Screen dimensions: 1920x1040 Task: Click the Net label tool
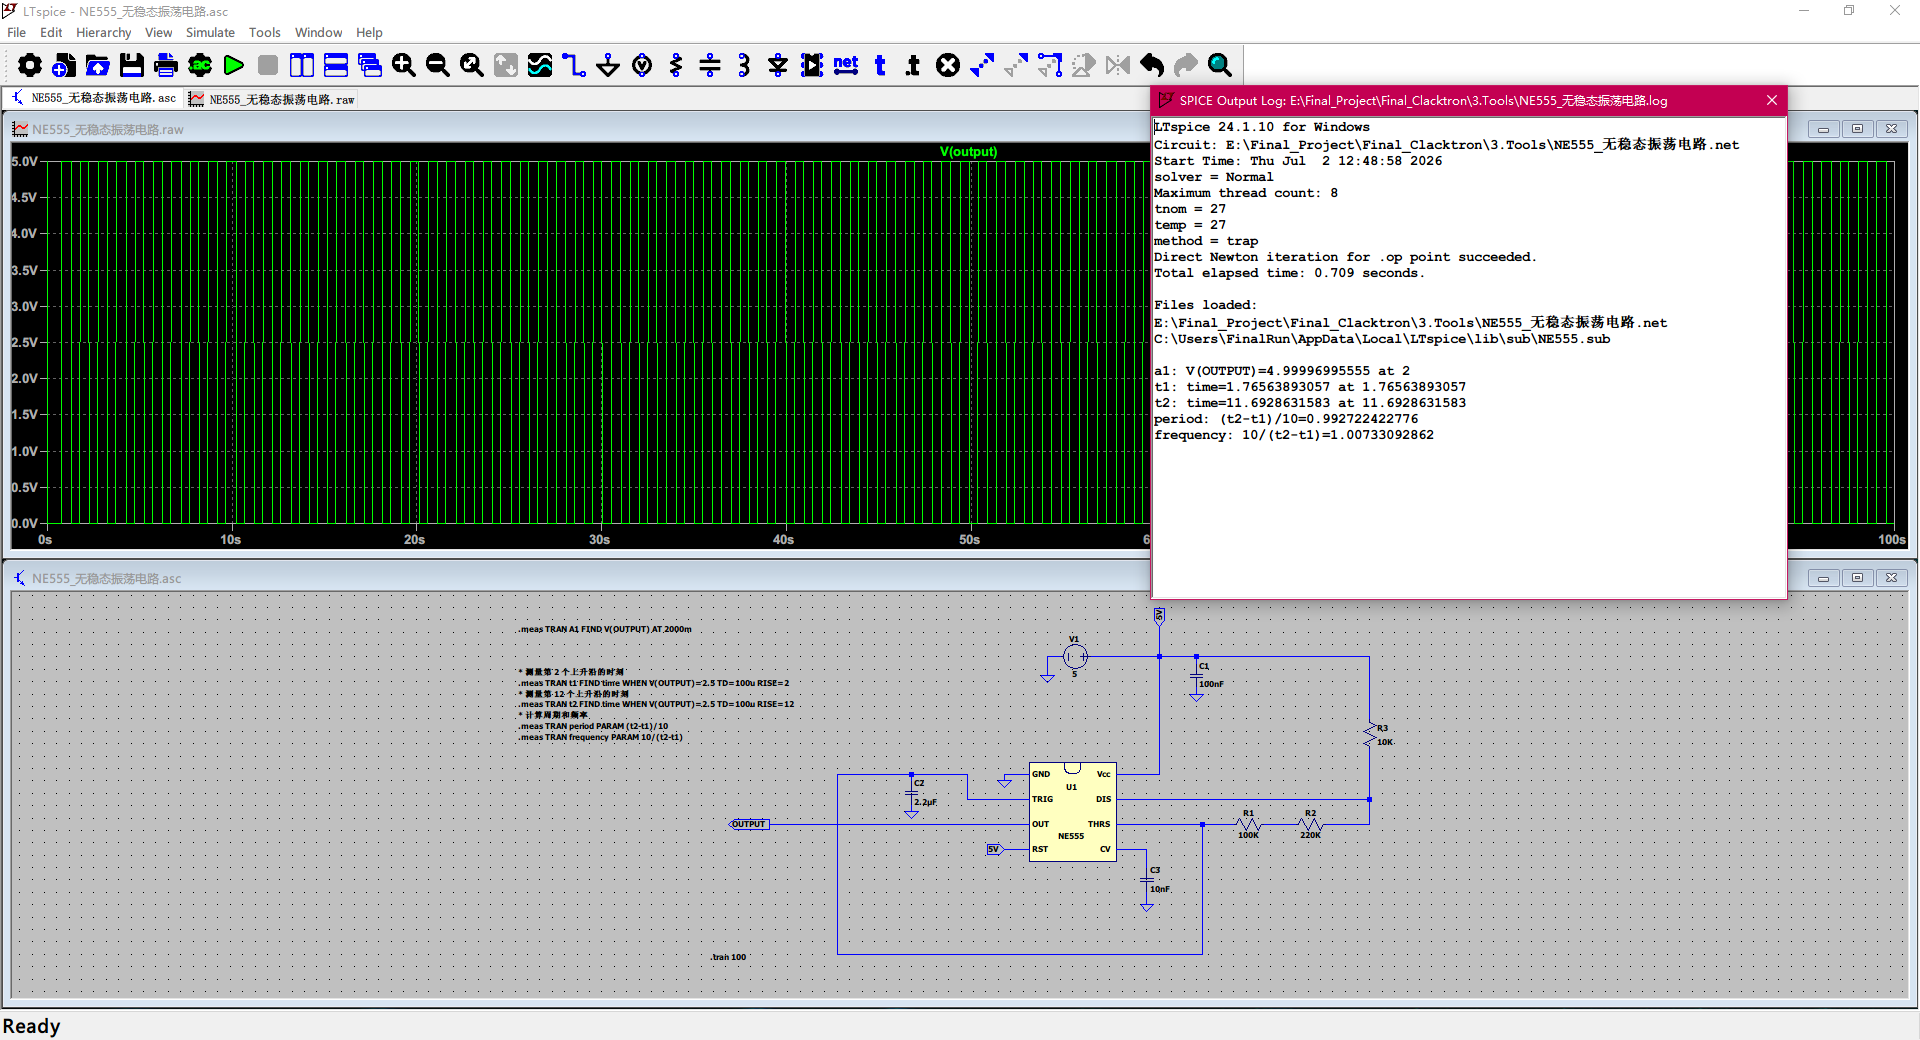[846, 66]
